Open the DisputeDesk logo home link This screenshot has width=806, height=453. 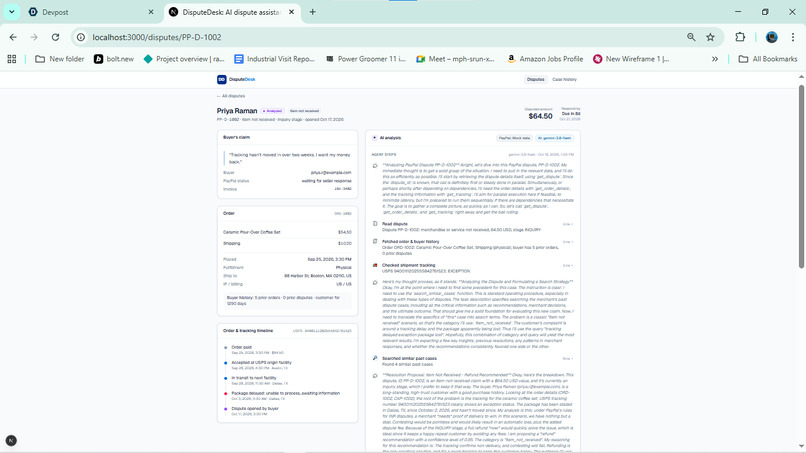[x=236, y=79]
